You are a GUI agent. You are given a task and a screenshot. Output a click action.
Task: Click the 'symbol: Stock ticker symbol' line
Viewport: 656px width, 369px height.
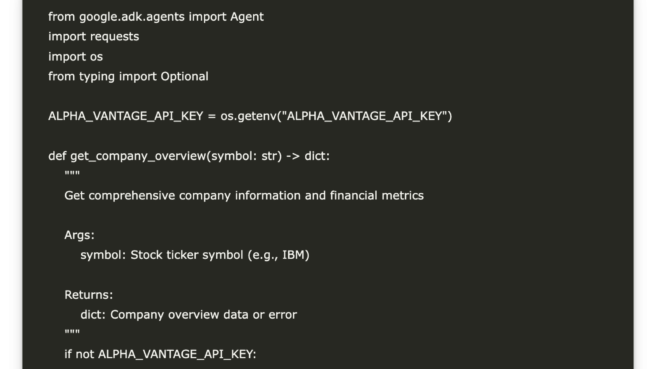[x=195, y=255]
